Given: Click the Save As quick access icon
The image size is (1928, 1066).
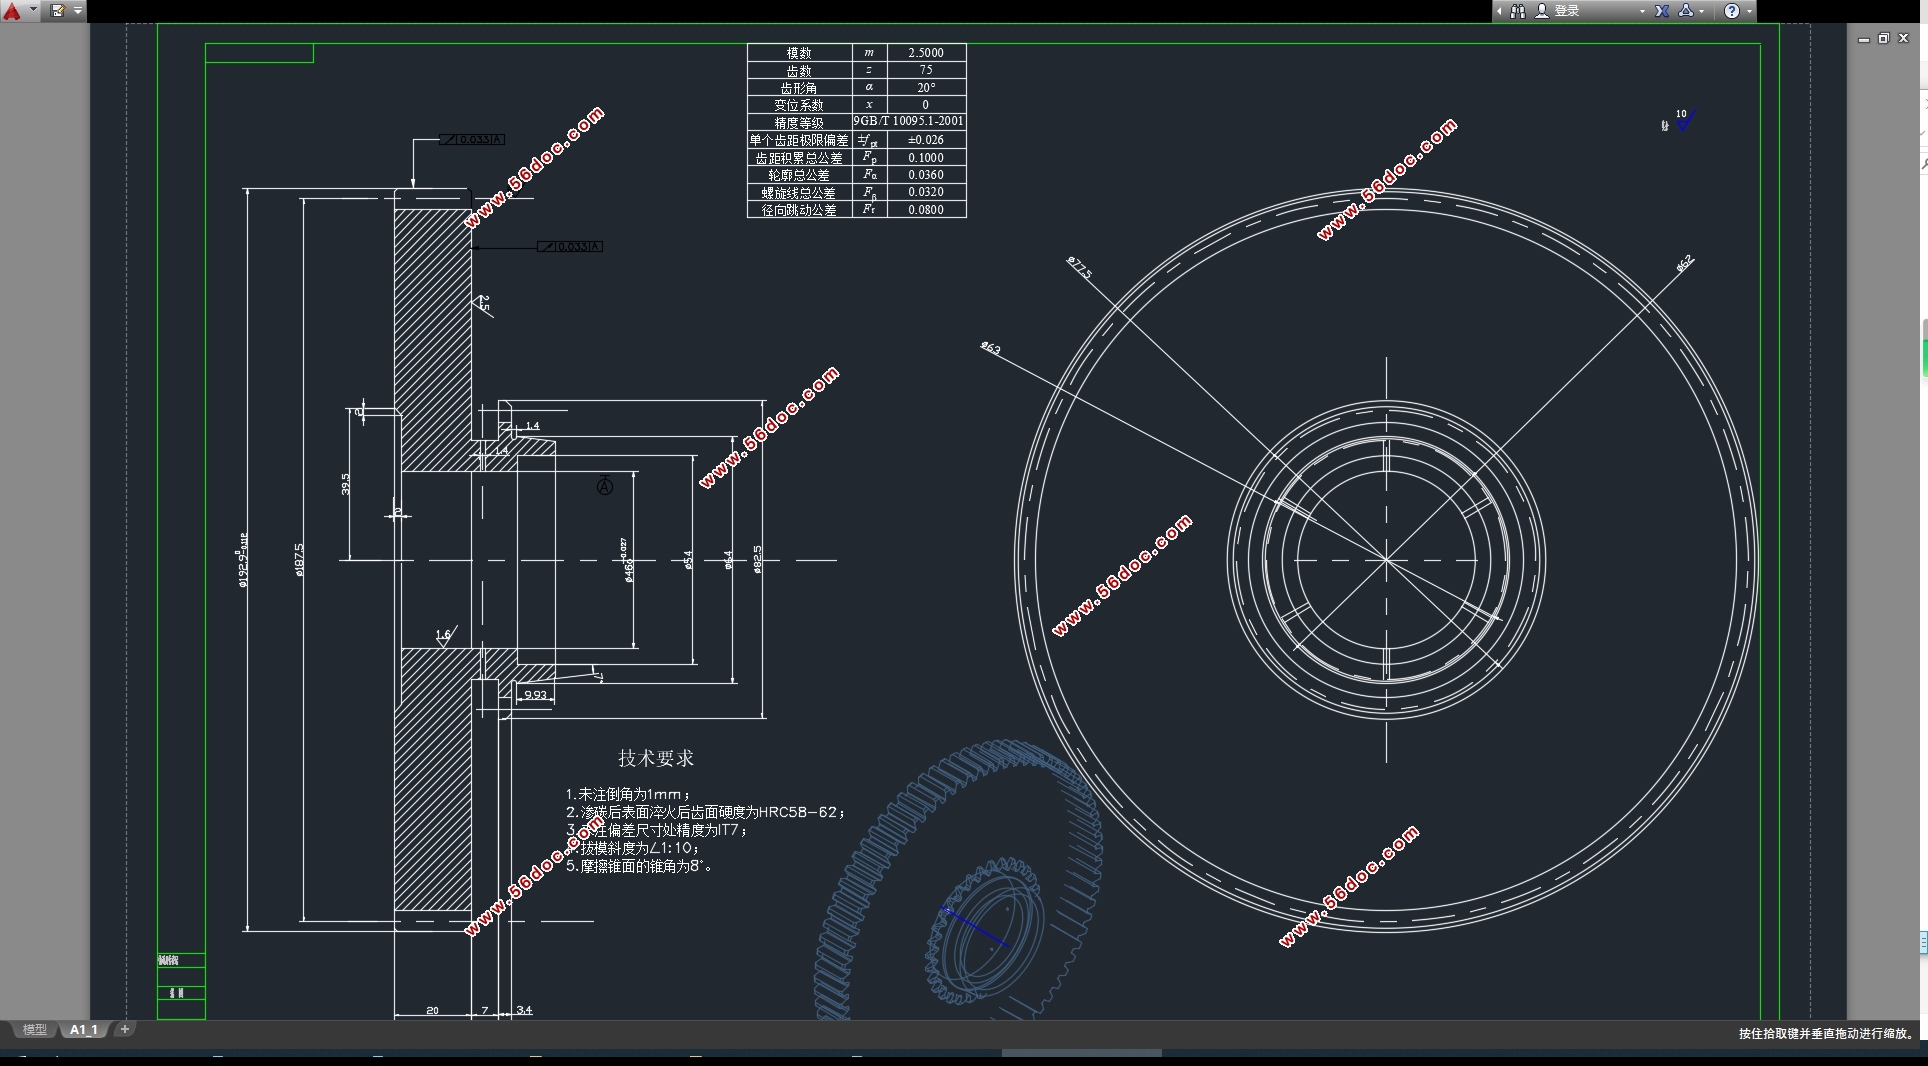Looking at the screenshot, I should [58, 11].
